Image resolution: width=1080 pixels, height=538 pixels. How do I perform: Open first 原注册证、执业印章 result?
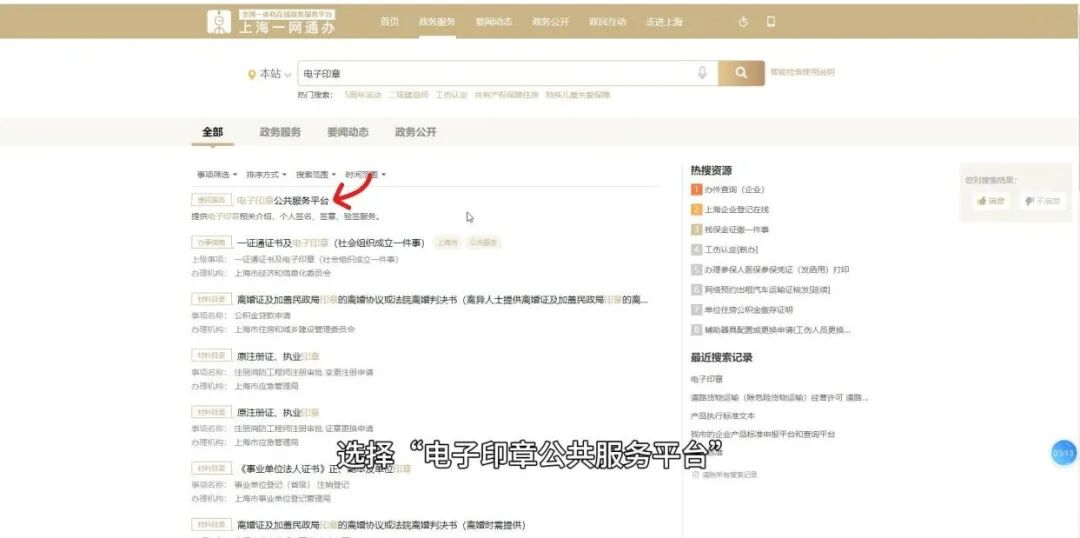coord(278,356)
